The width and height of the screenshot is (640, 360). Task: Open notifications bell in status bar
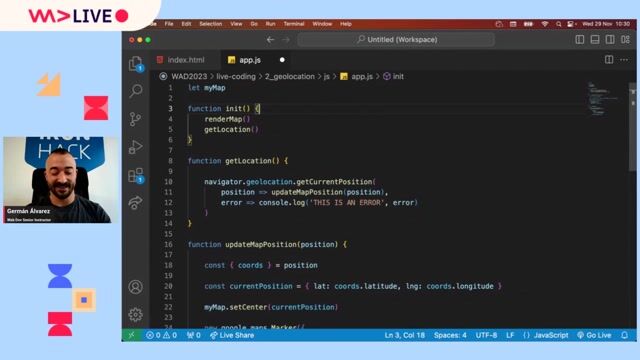point(624,335)
